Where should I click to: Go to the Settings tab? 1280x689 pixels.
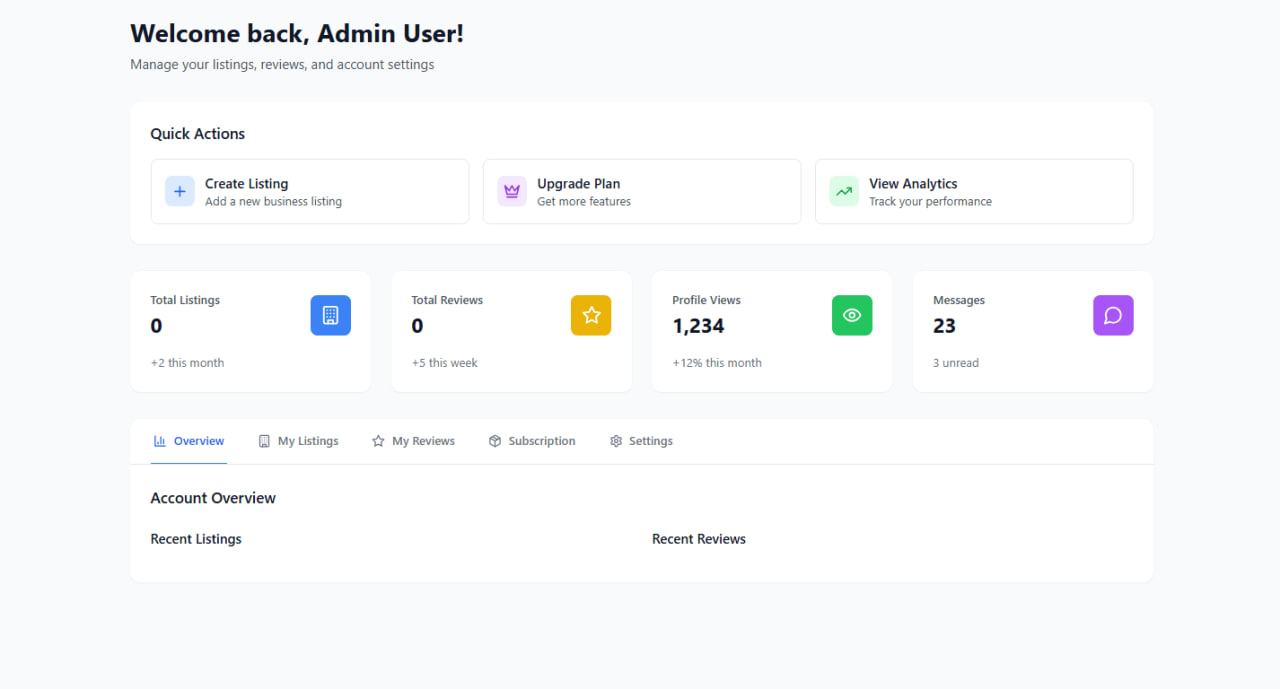(641, 441)
